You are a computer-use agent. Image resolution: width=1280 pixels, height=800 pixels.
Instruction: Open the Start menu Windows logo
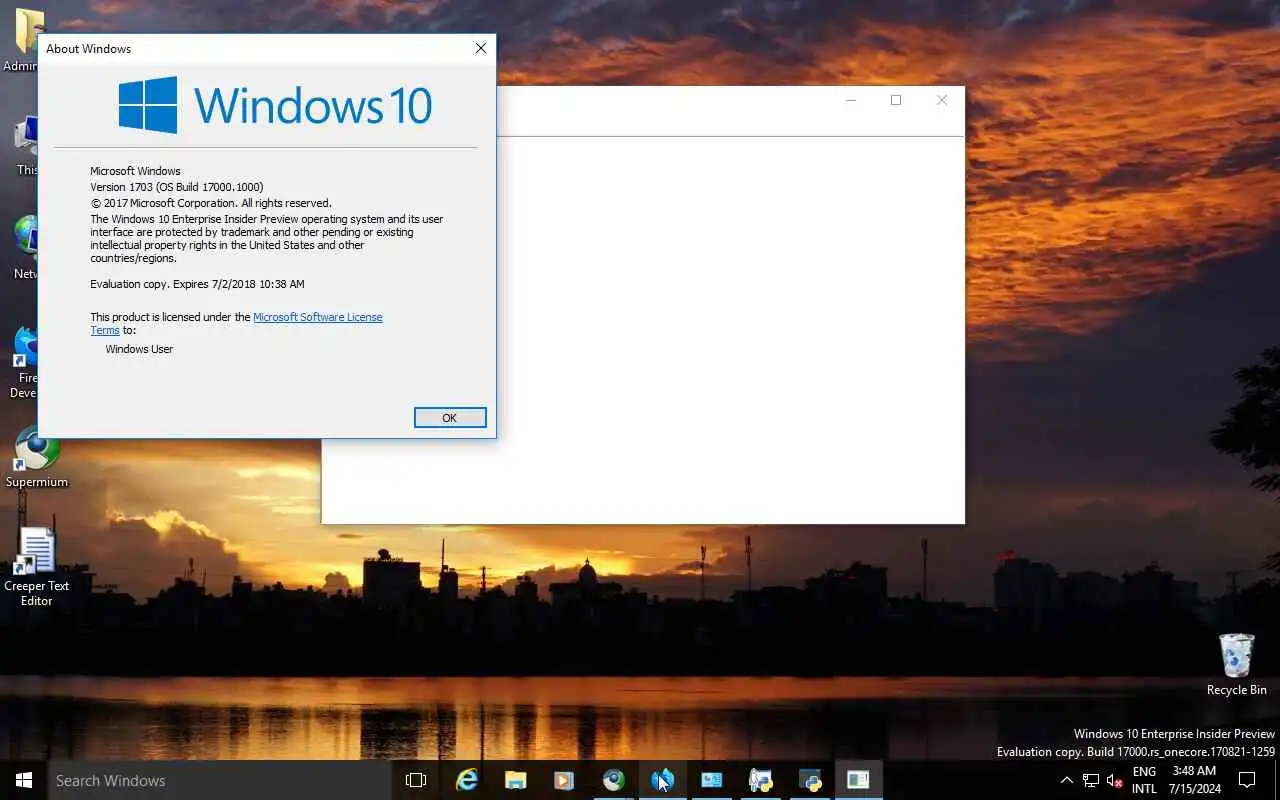coord(24,780)
